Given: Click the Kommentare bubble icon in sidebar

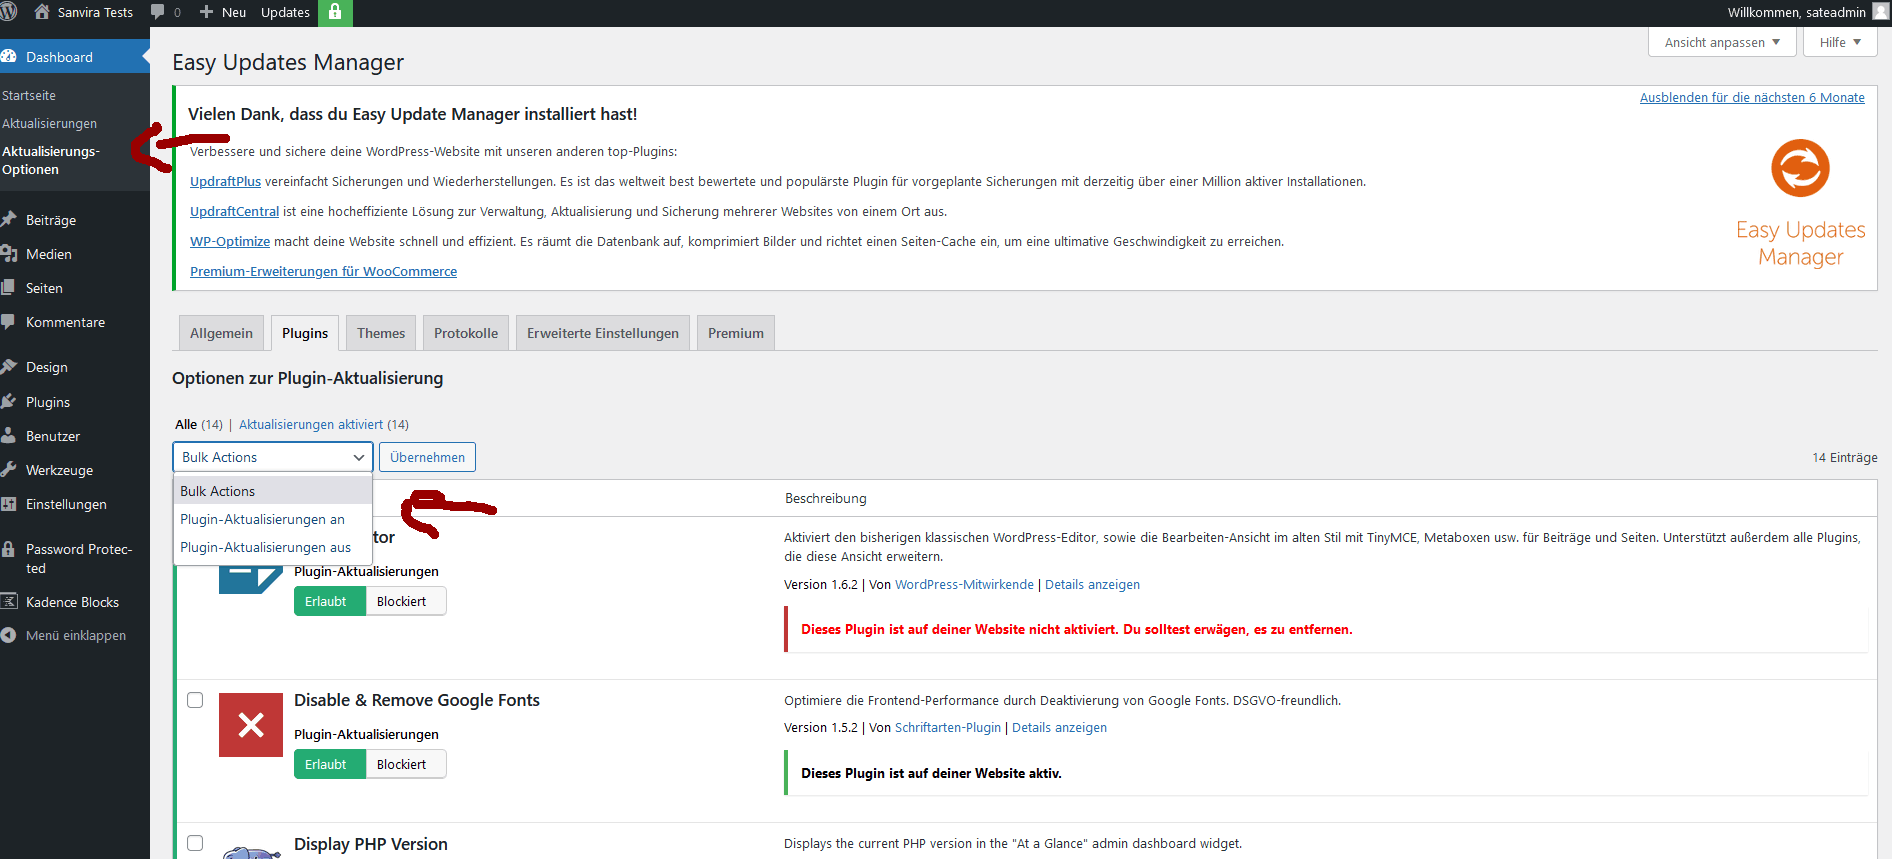Looking at the screenshot, I should [x=9, y=322].
